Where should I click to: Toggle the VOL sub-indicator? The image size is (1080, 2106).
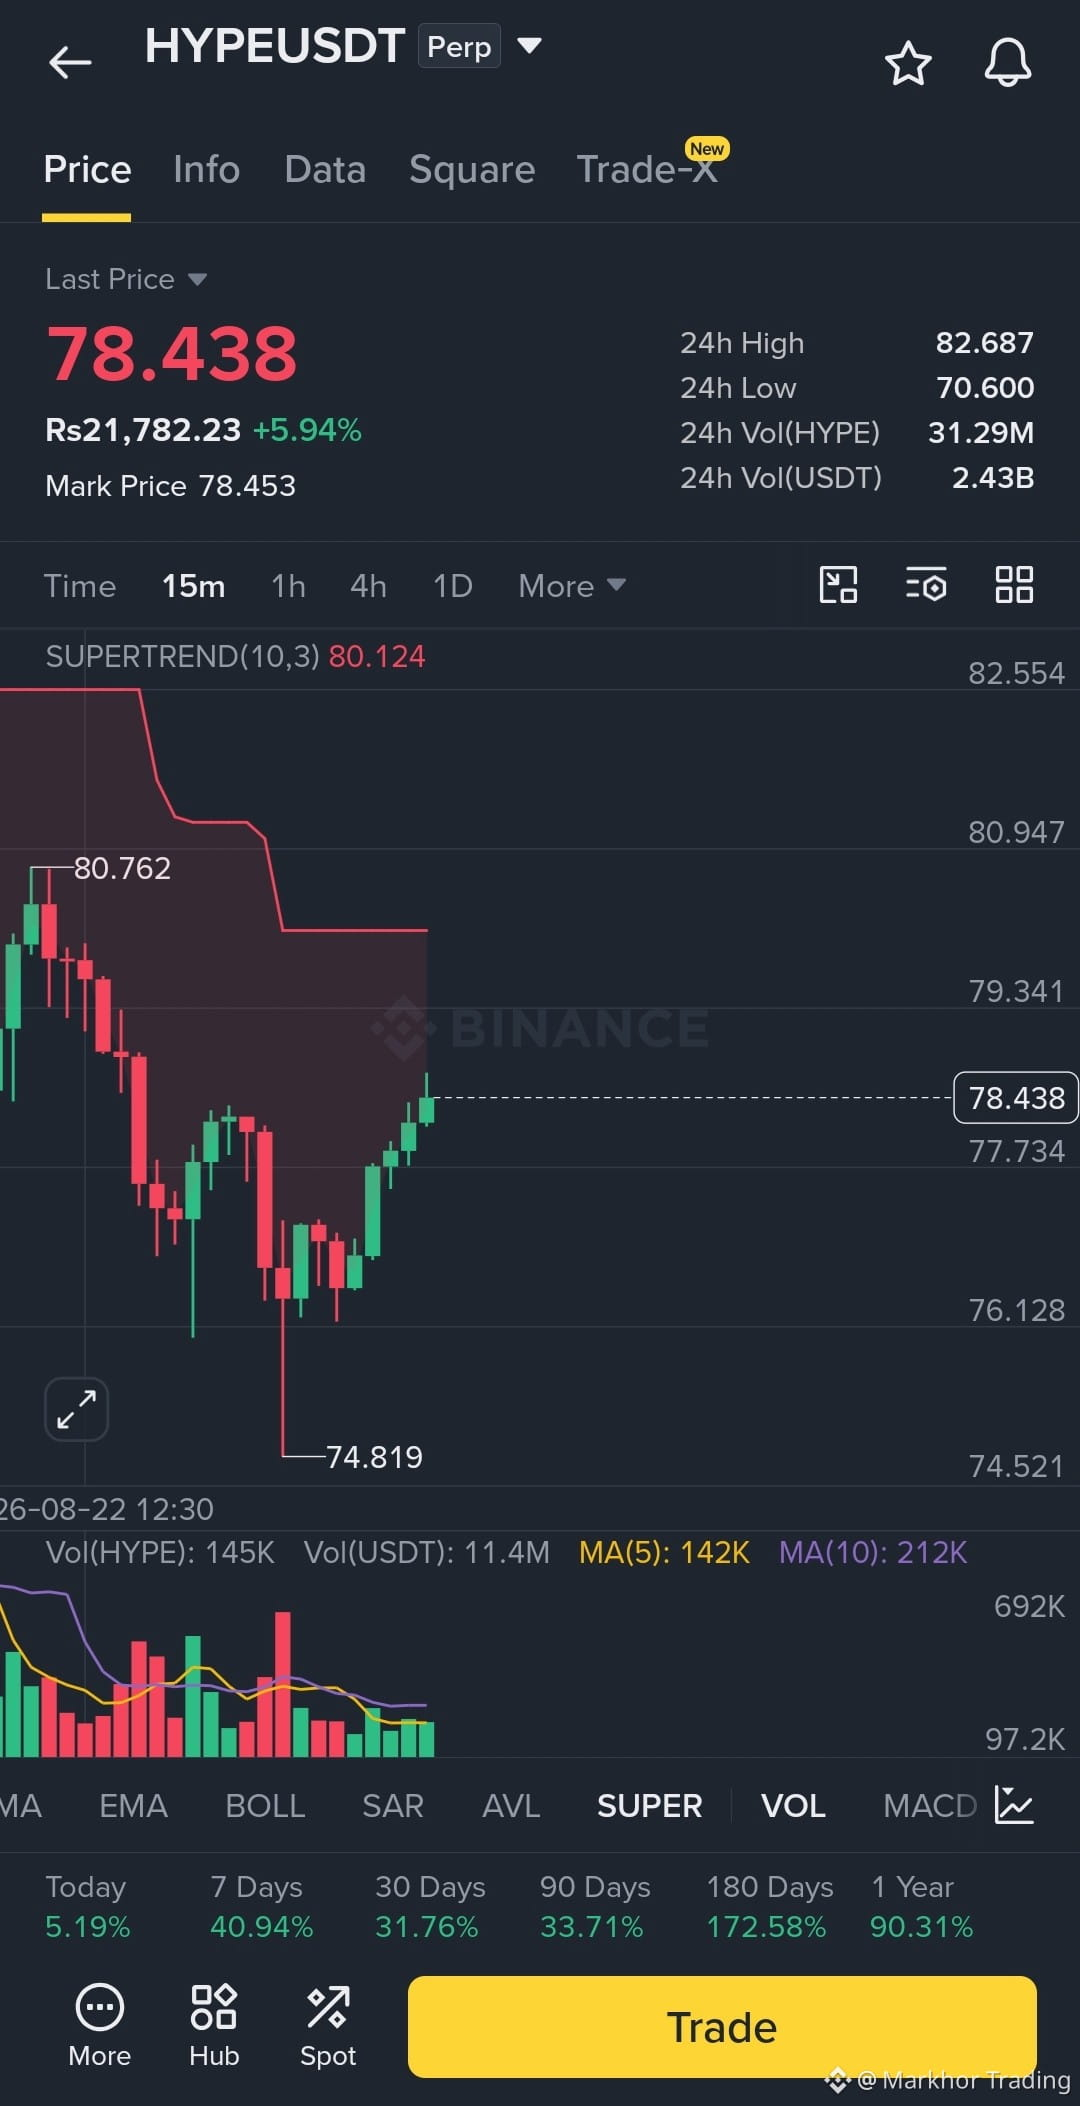[793, 1806]
